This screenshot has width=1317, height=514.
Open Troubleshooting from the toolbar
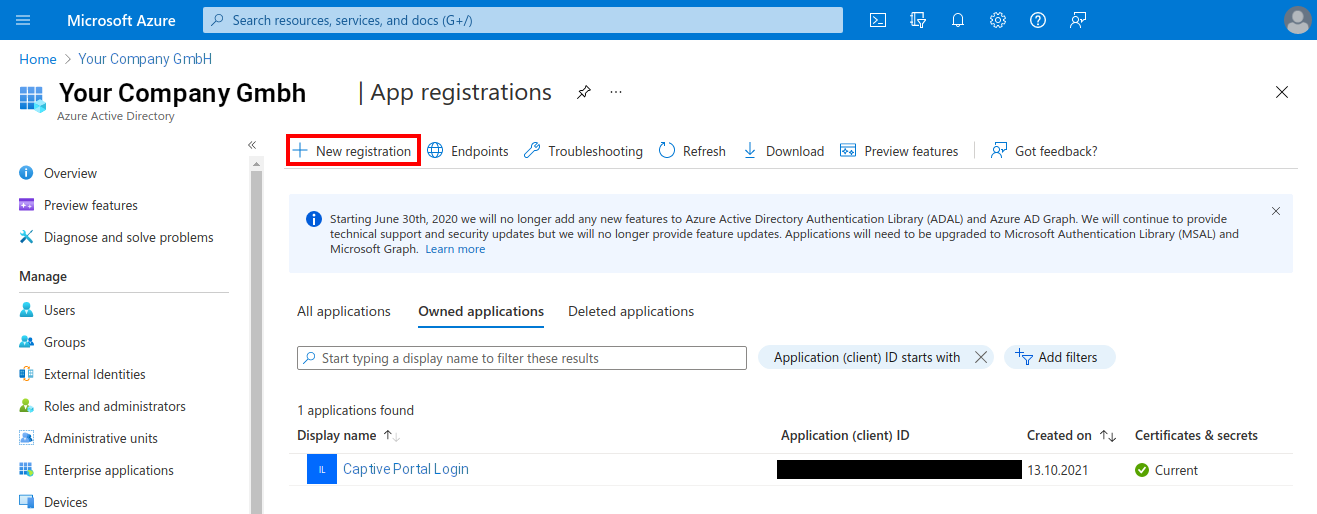(583, 151)
